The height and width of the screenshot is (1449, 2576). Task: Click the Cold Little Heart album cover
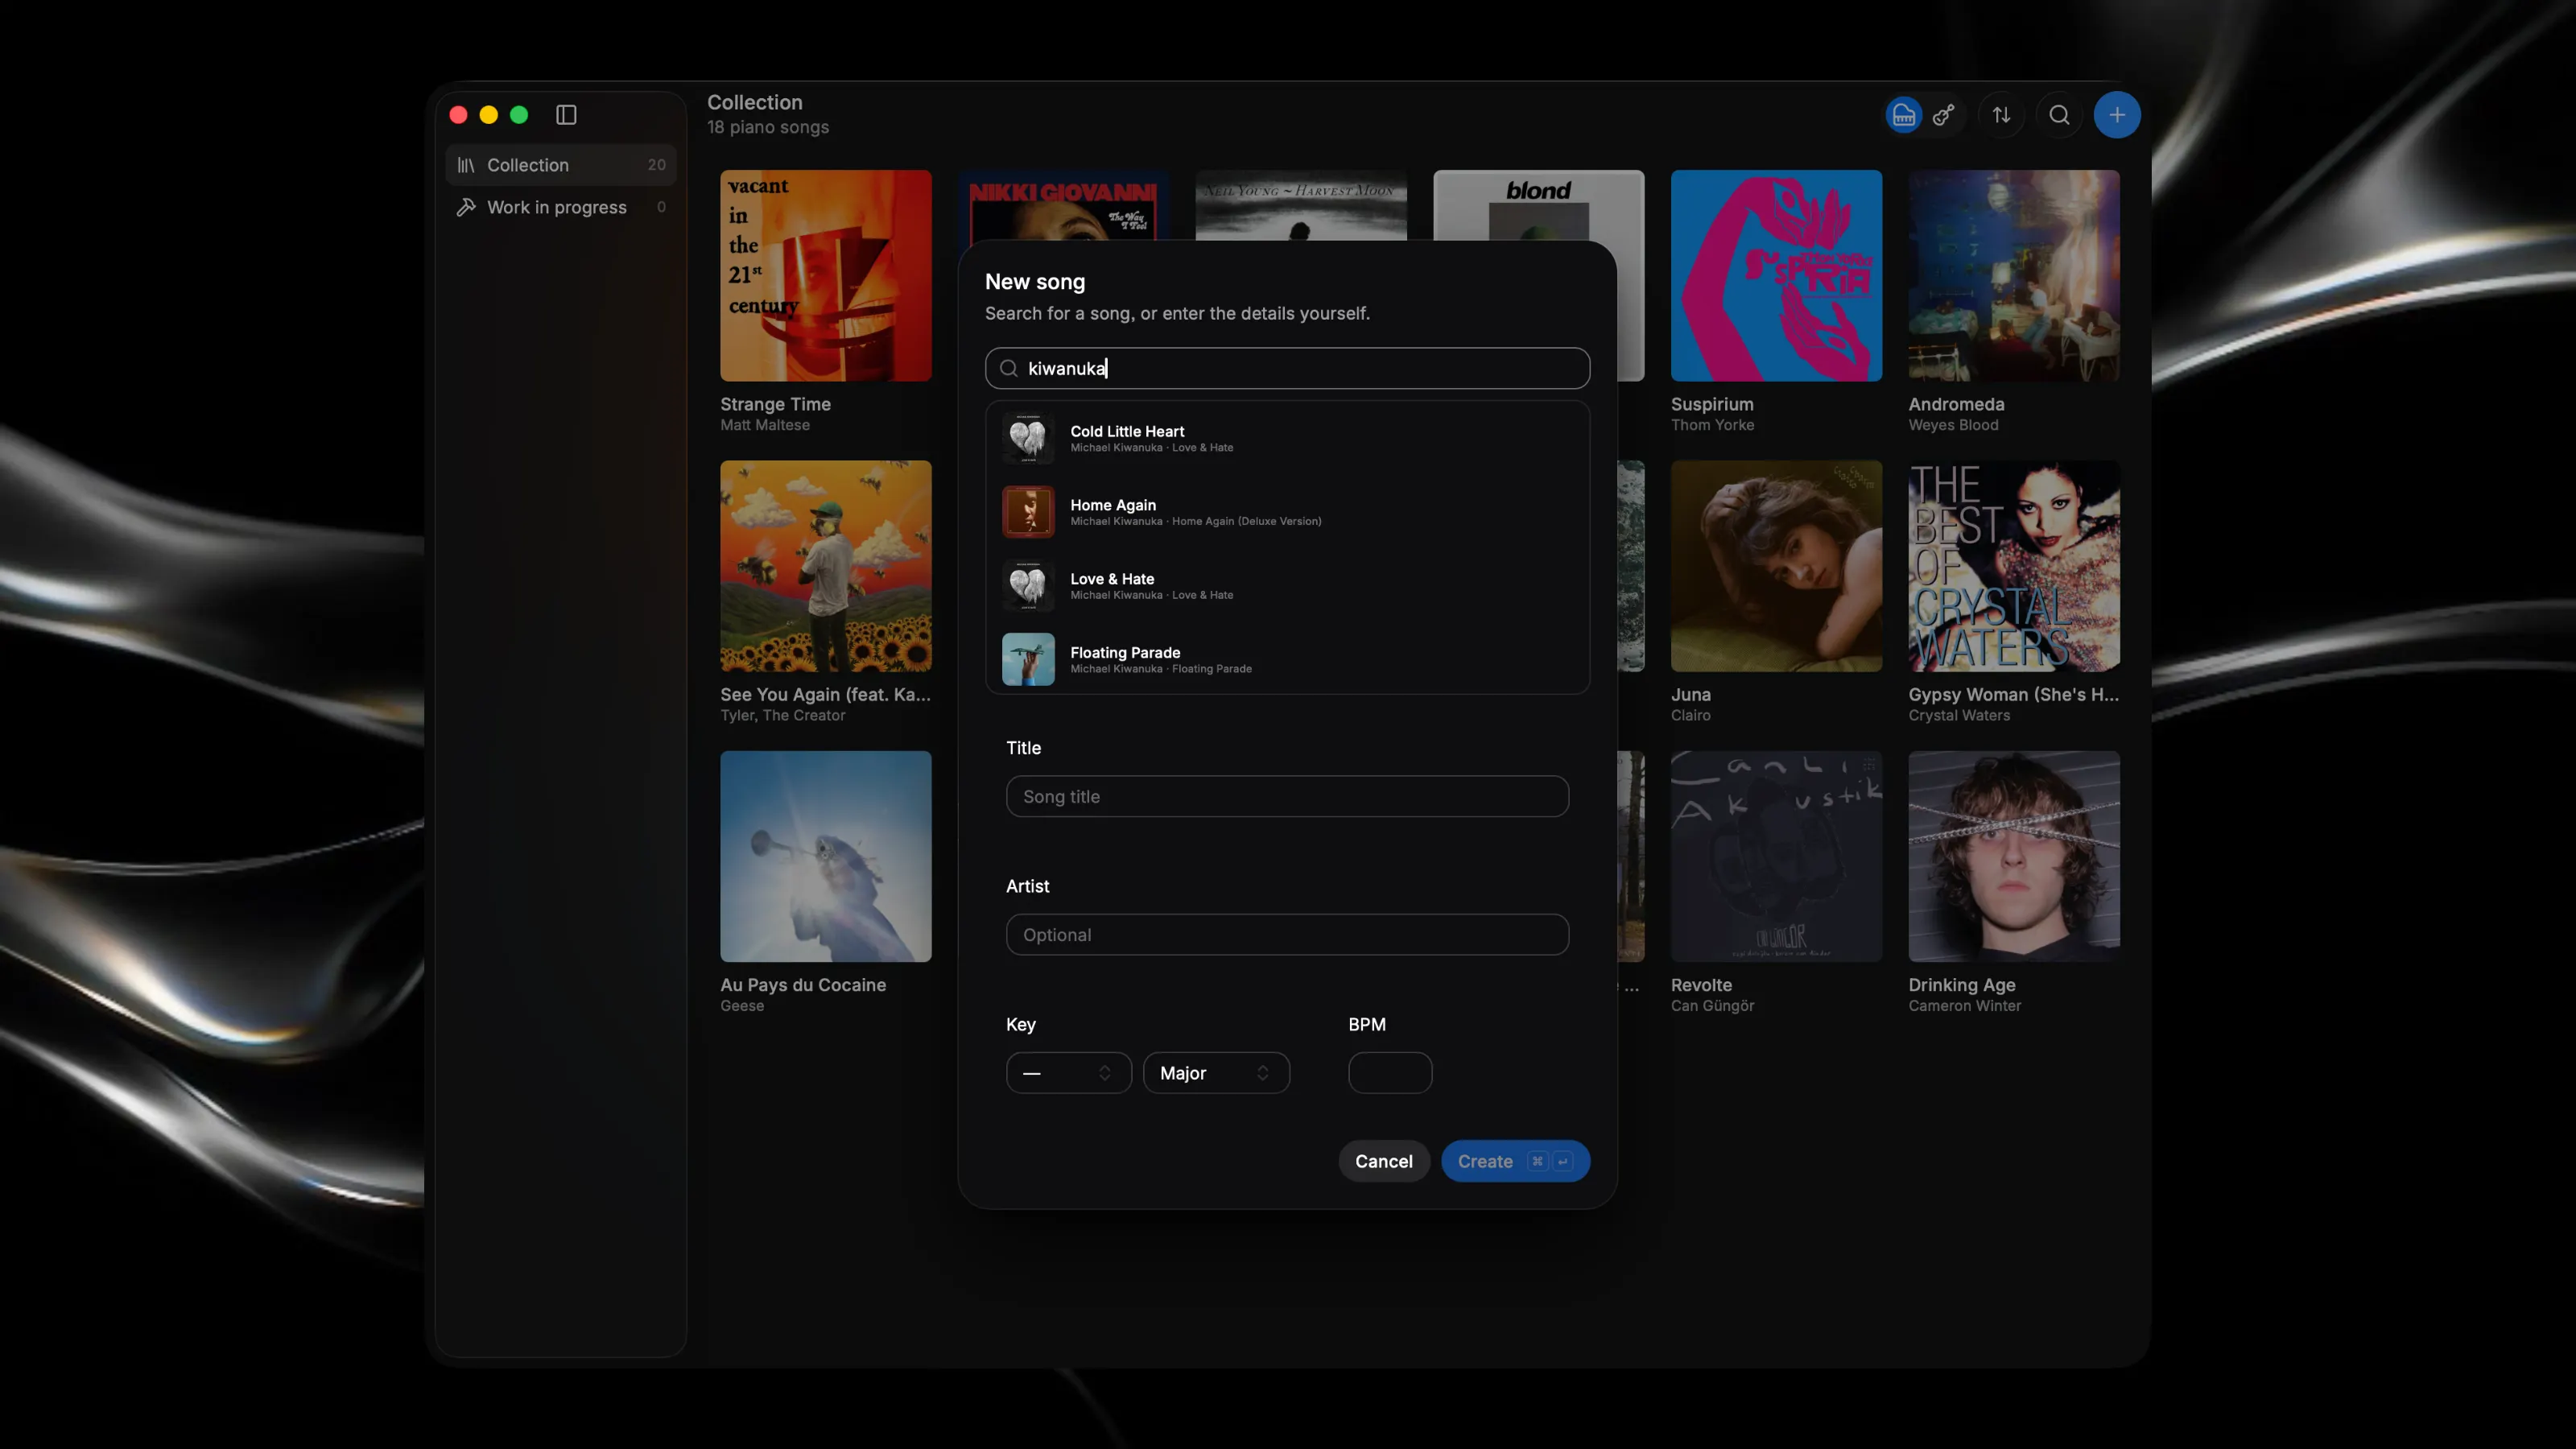[1028, 438]
